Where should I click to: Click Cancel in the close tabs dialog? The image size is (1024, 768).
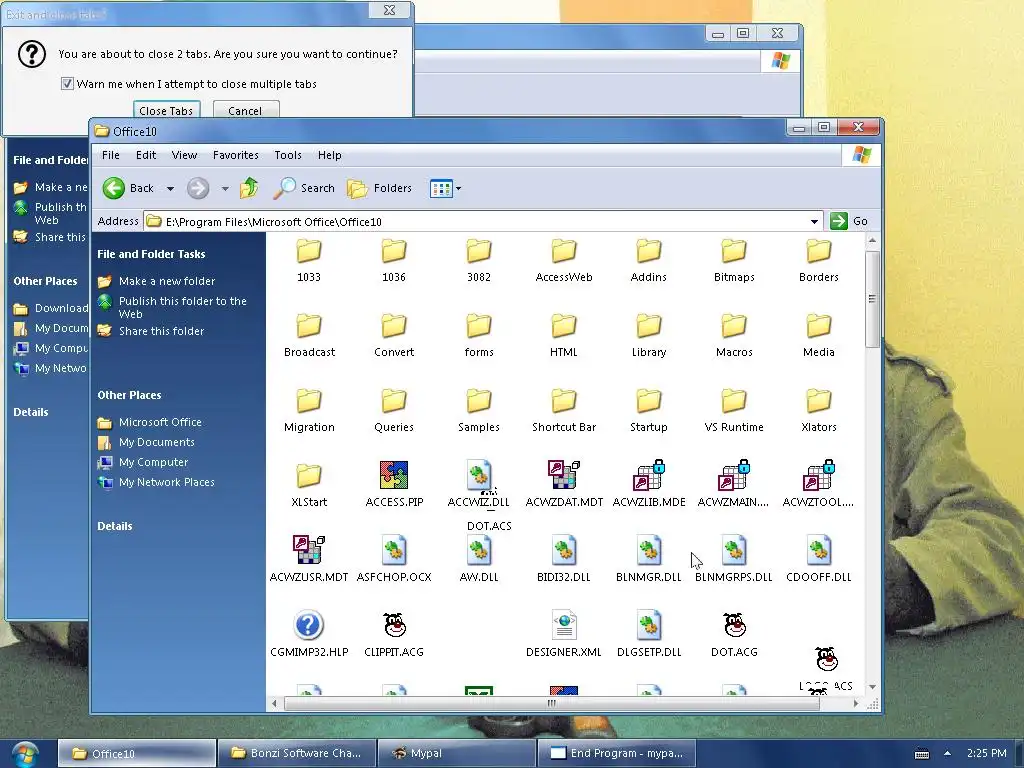(x=245, y=110)
